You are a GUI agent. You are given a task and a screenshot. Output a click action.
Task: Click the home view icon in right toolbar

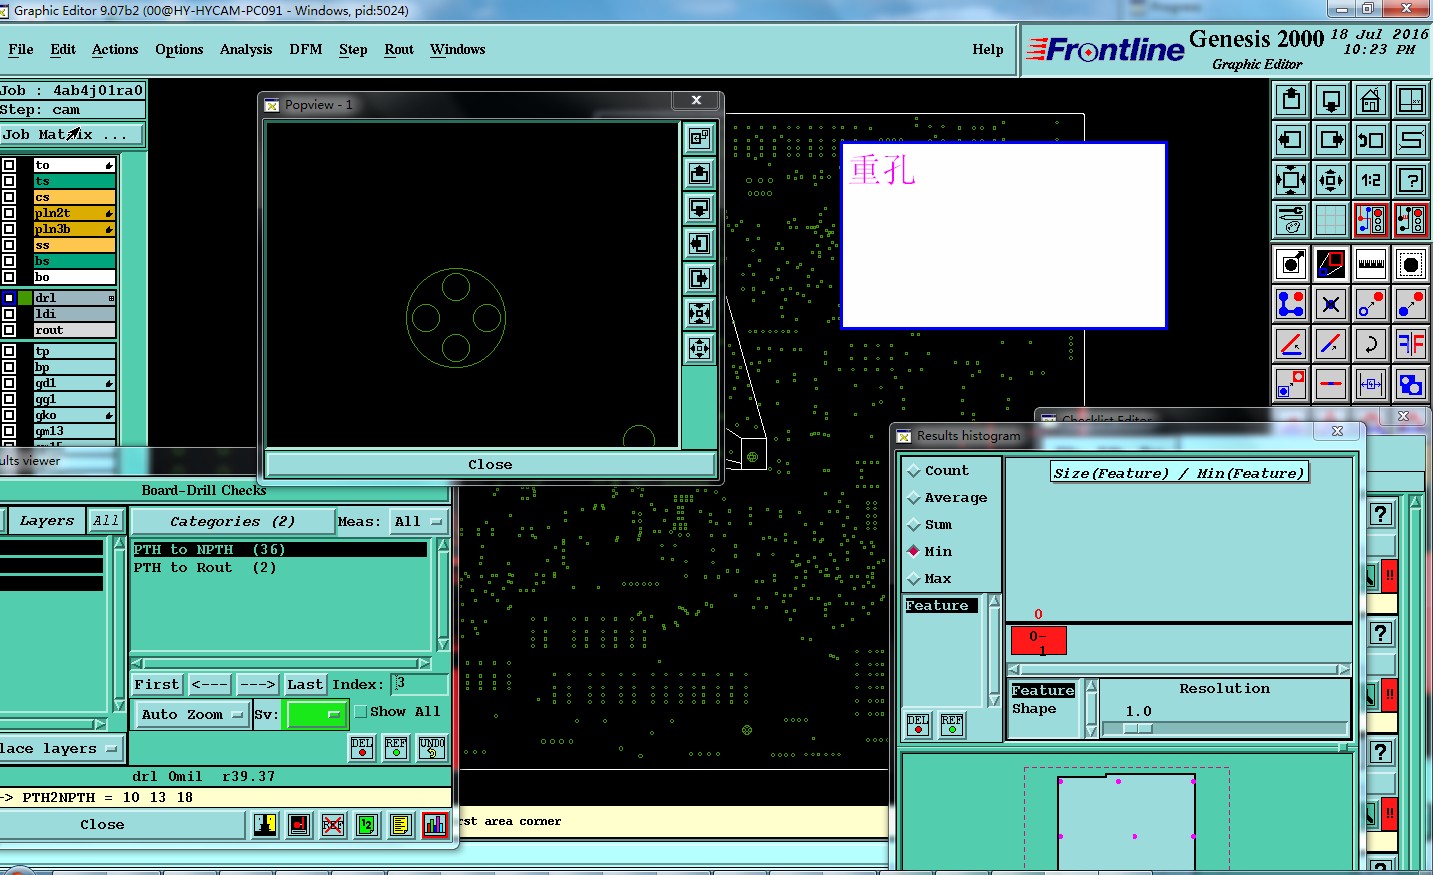point(1371,100)
